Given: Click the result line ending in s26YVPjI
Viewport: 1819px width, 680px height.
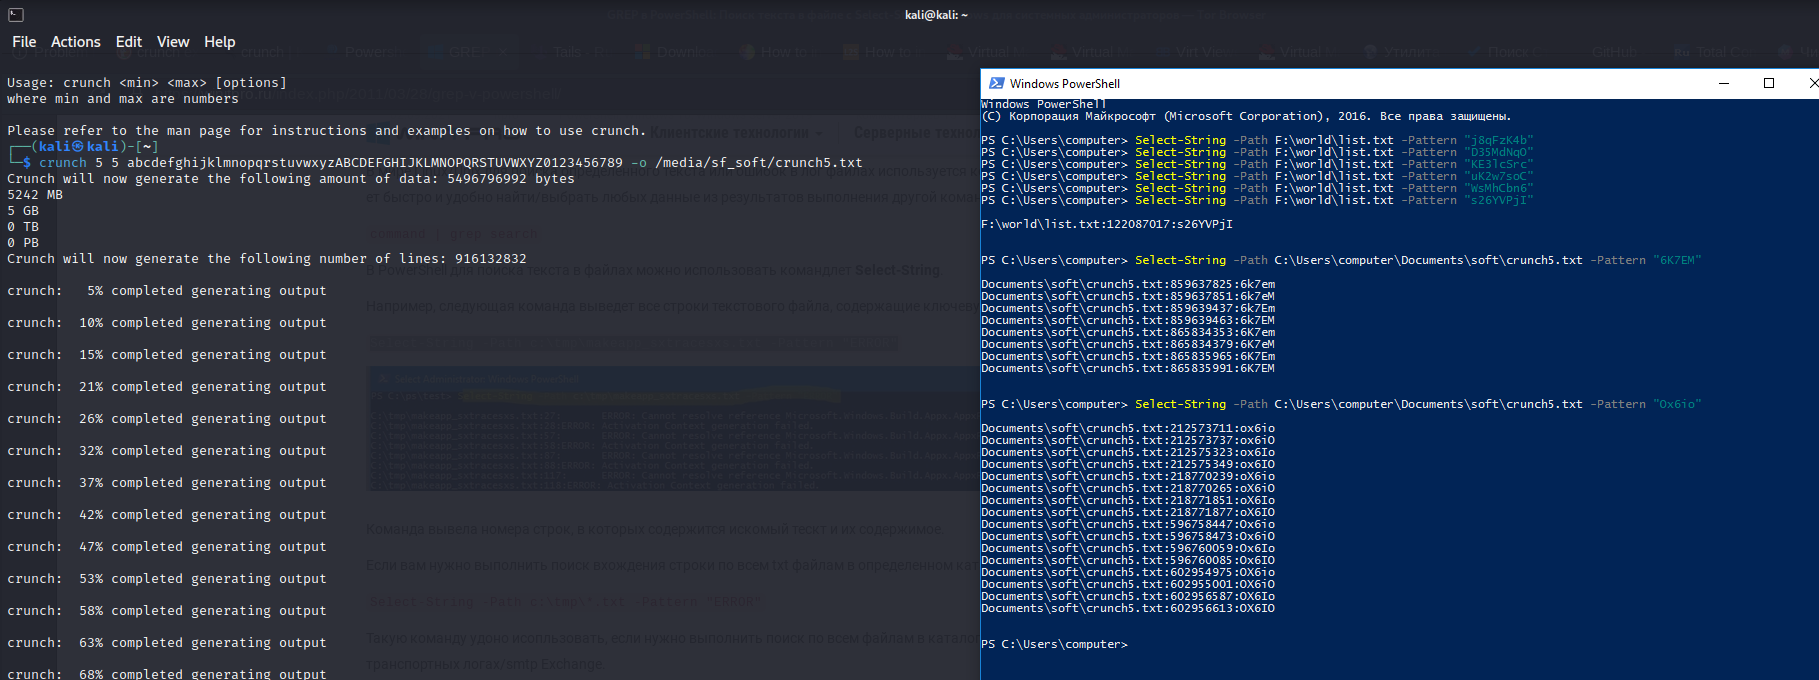Looking at the screenshot, I should tap(1107, 224).
